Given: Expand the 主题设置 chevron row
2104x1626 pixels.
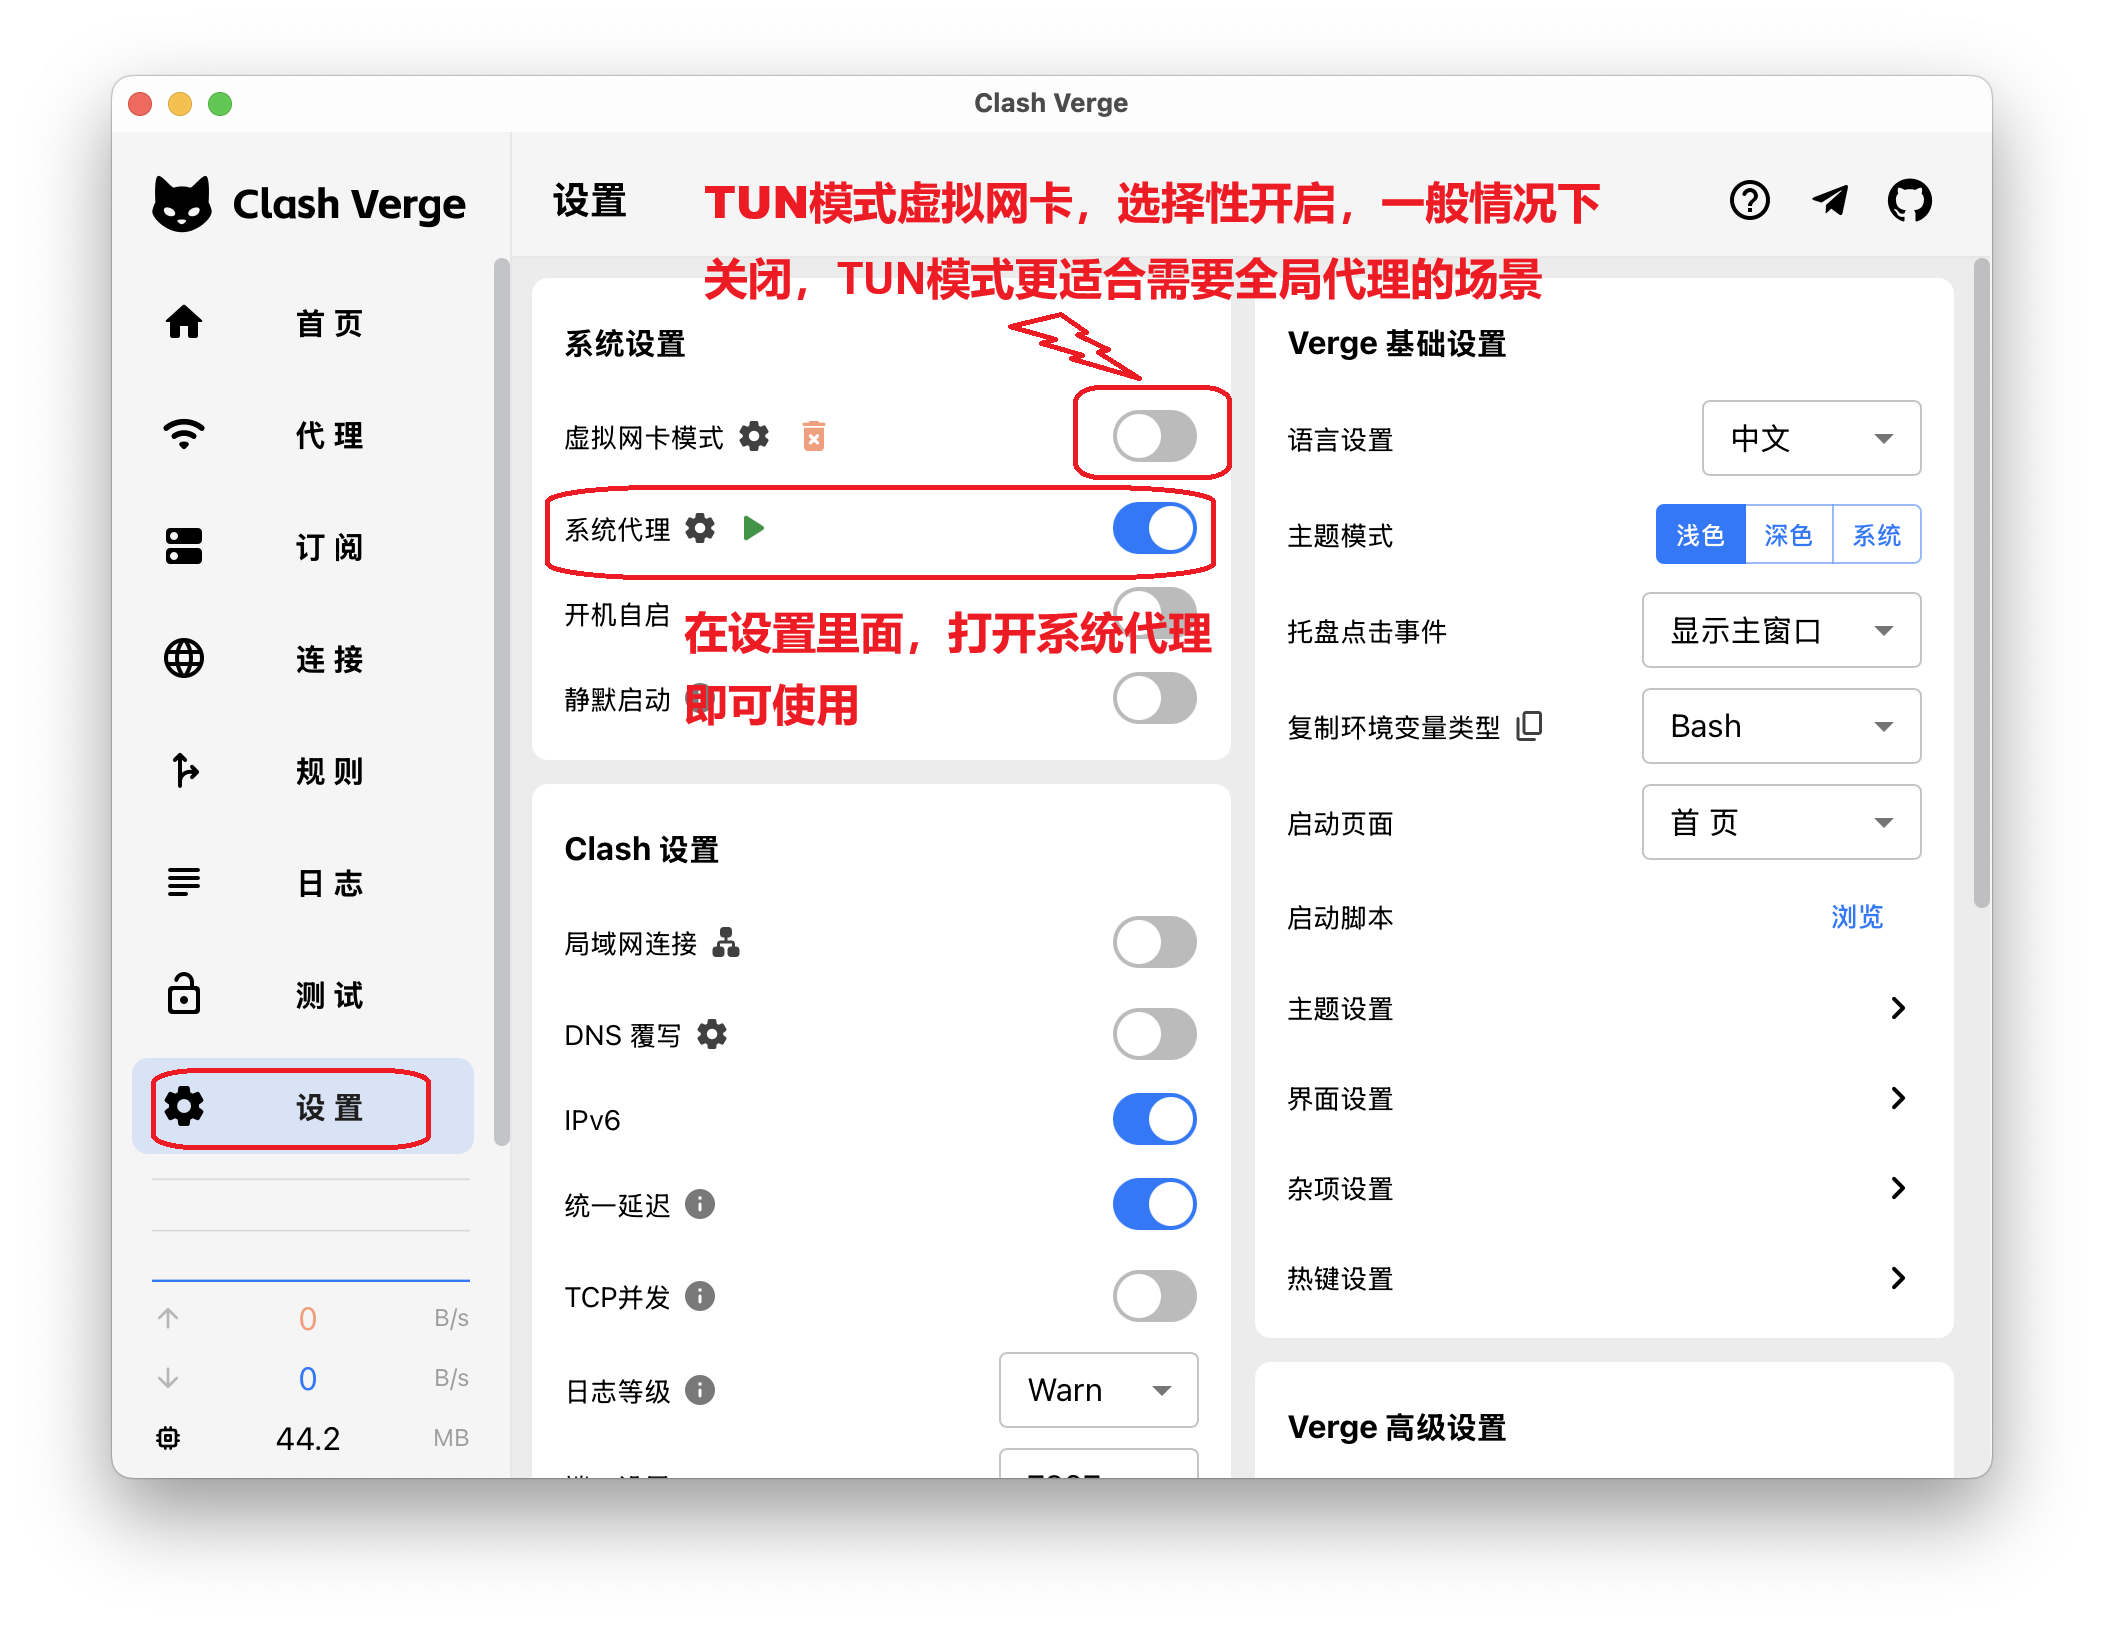Looking at the screenshot, I should pos(1897,1008).
